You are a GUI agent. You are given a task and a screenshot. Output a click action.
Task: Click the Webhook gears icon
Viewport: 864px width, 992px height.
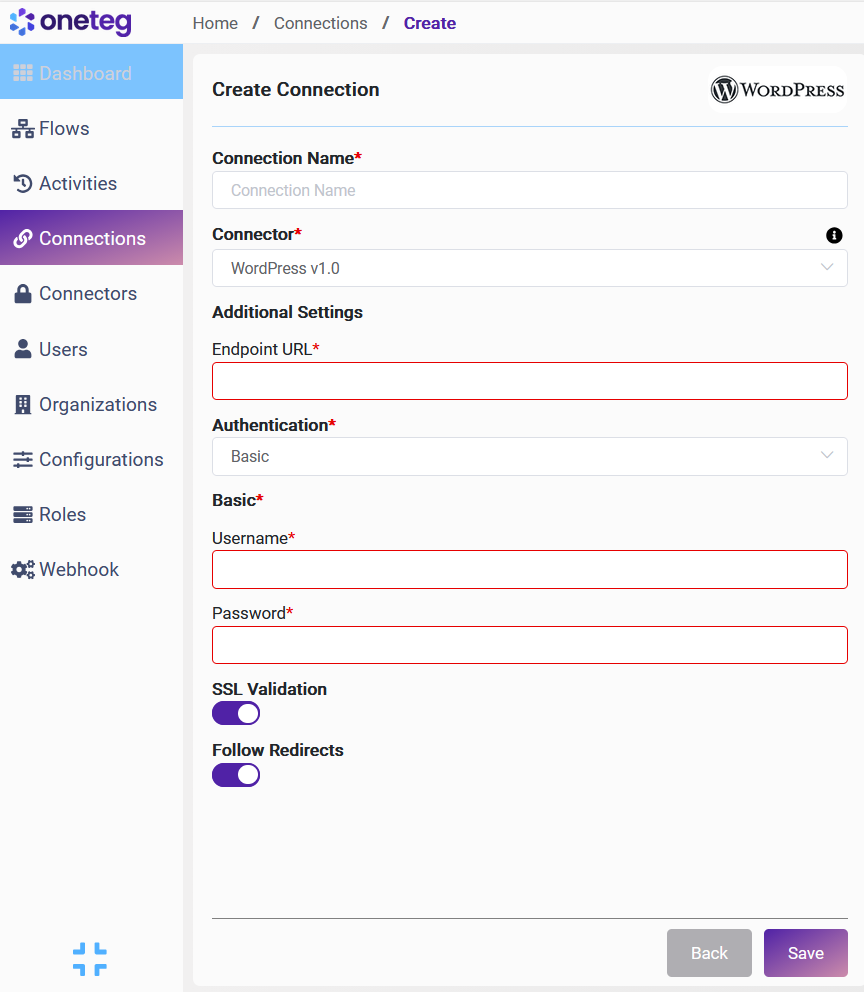[22, 570]
